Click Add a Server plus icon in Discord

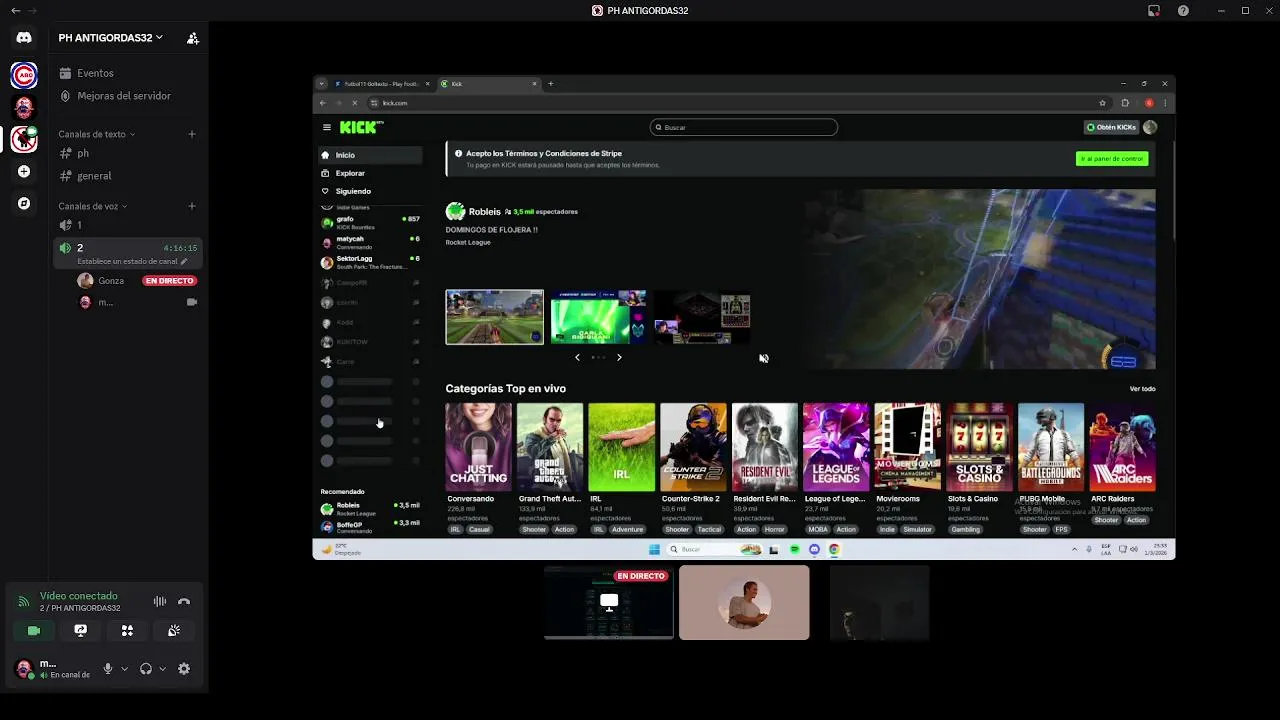click(x=24, y=171)
